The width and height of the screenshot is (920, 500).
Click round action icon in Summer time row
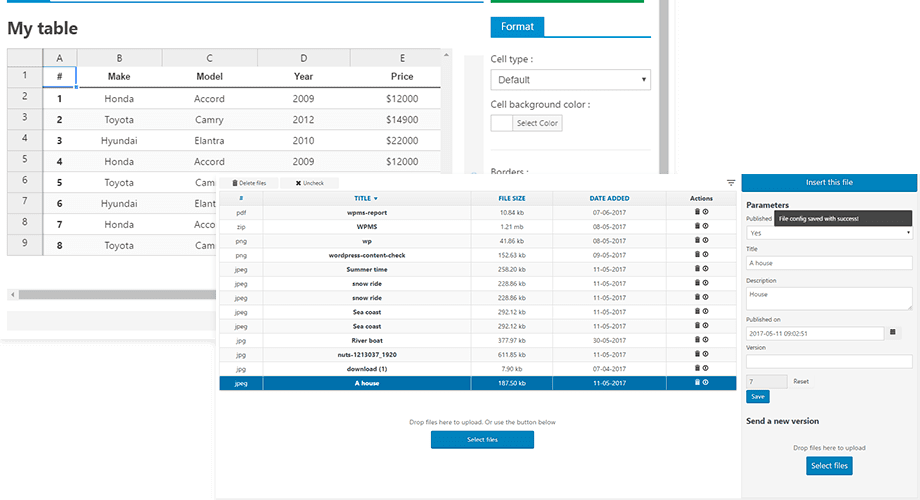click(705, 268)
